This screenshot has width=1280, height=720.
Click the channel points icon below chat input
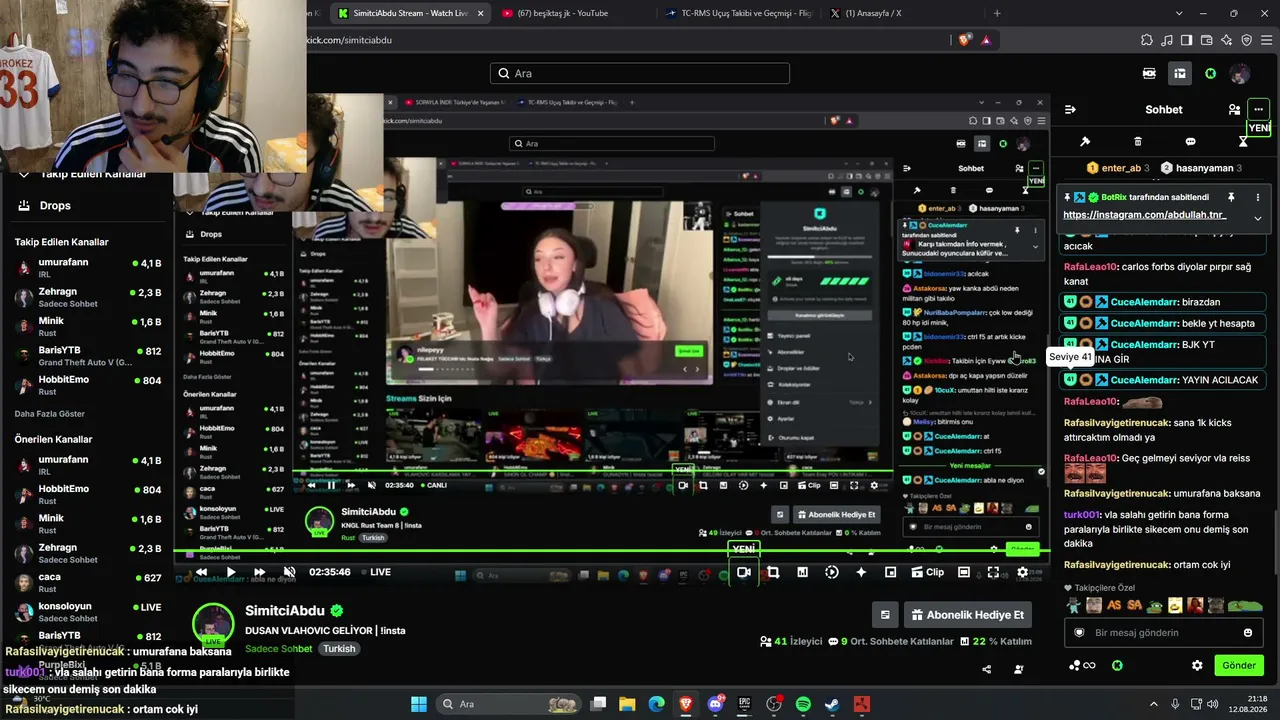1082,665
